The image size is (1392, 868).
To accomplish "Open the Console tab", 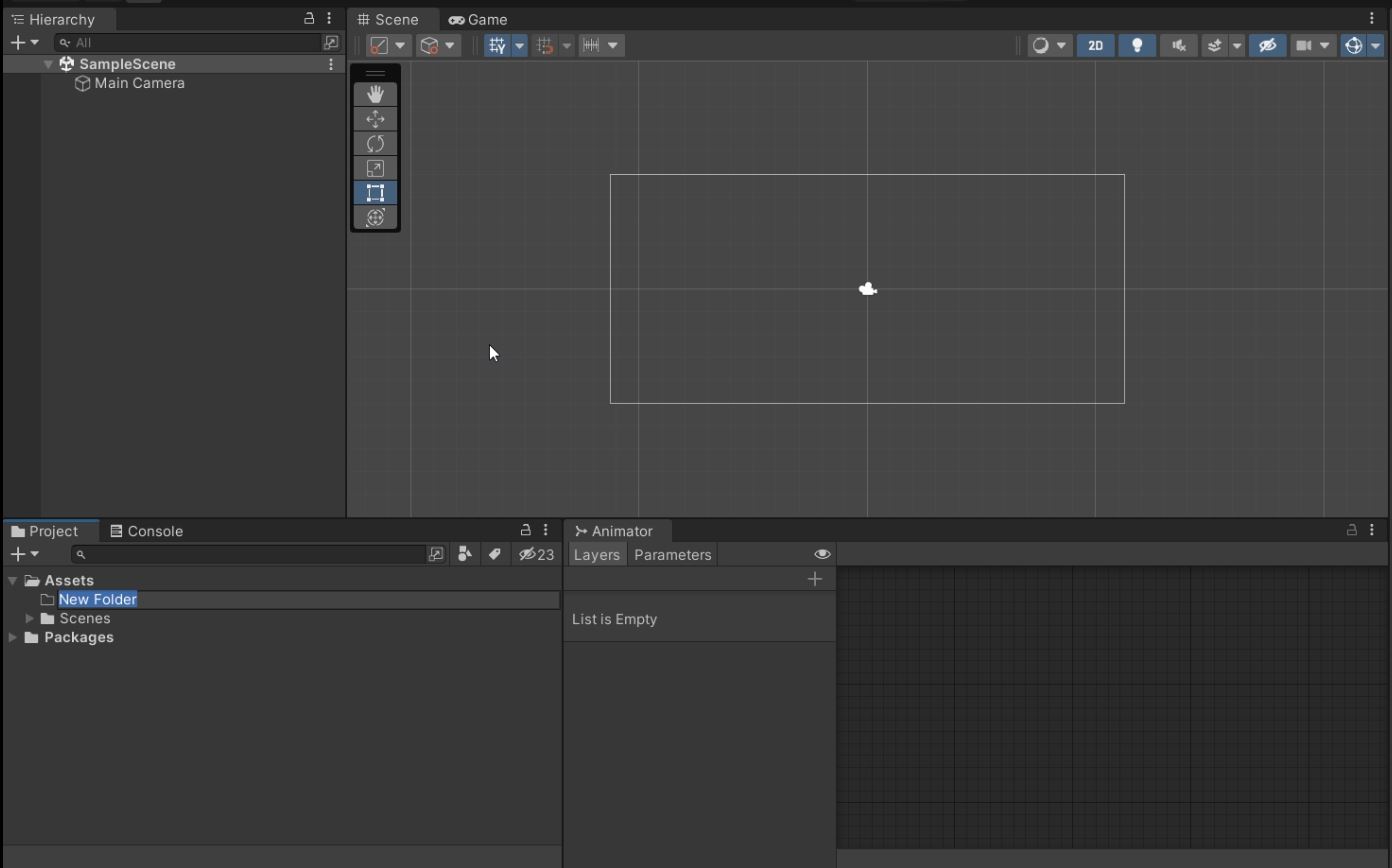I will 146,531.
